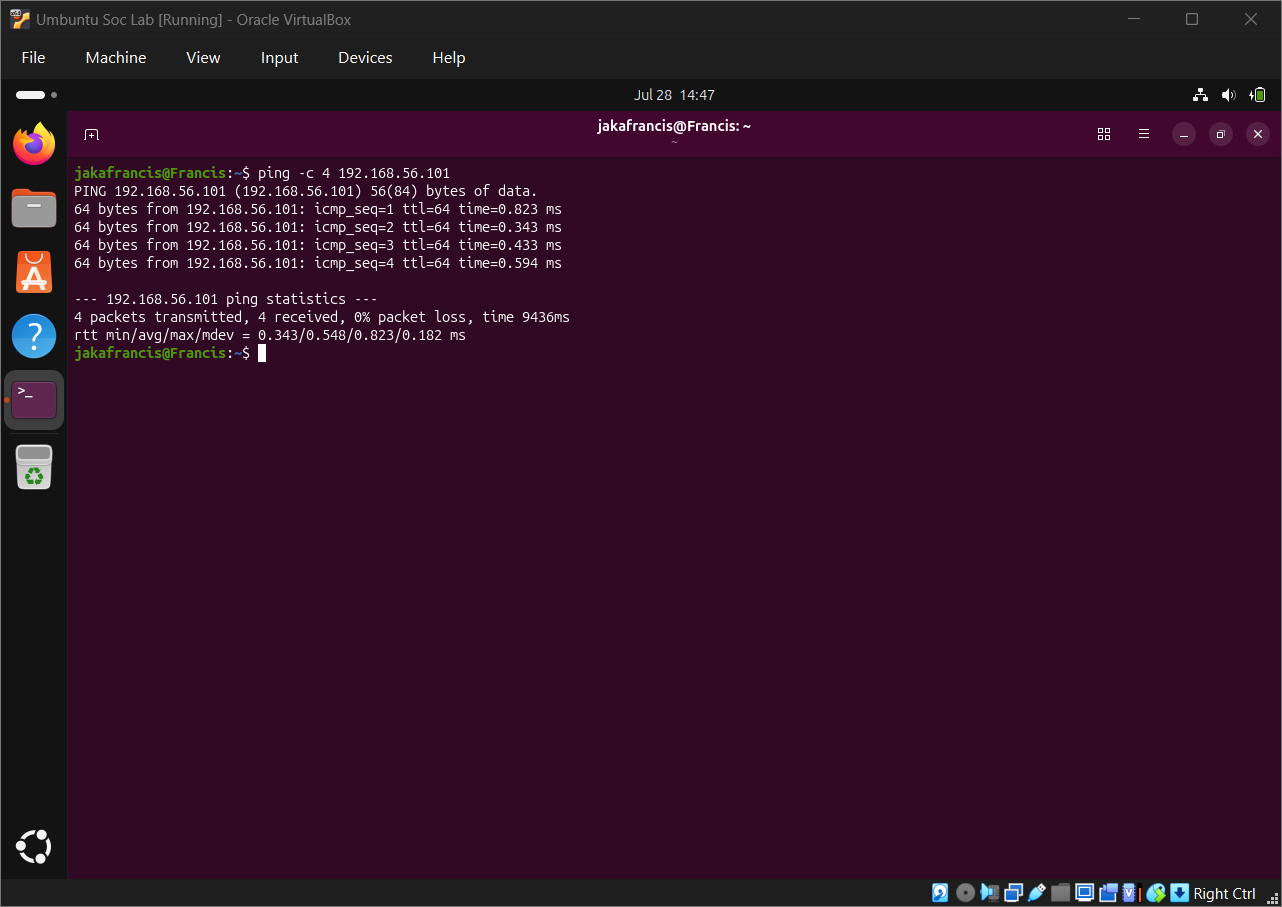1282x907 pixels.
Task: Launch Ubuntu App Center from dock
Action: 34,272
